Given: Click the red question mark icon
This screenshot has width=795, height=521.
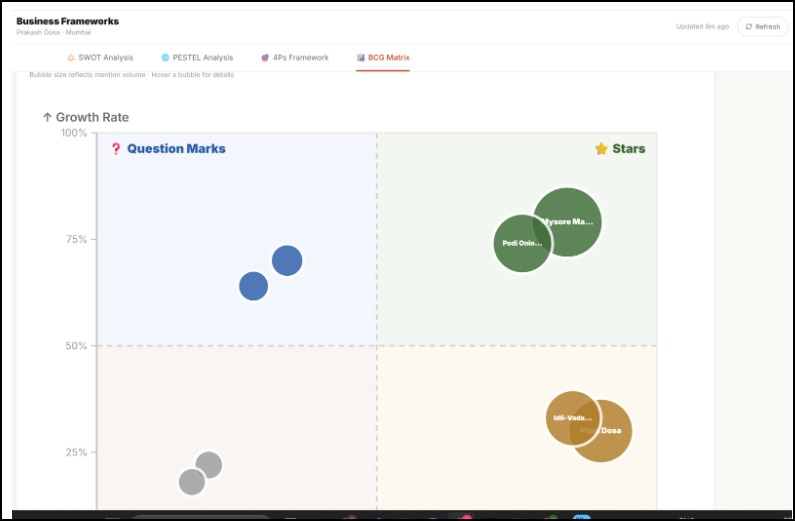Looking at the screenshot, I should [x=116, y=148].
